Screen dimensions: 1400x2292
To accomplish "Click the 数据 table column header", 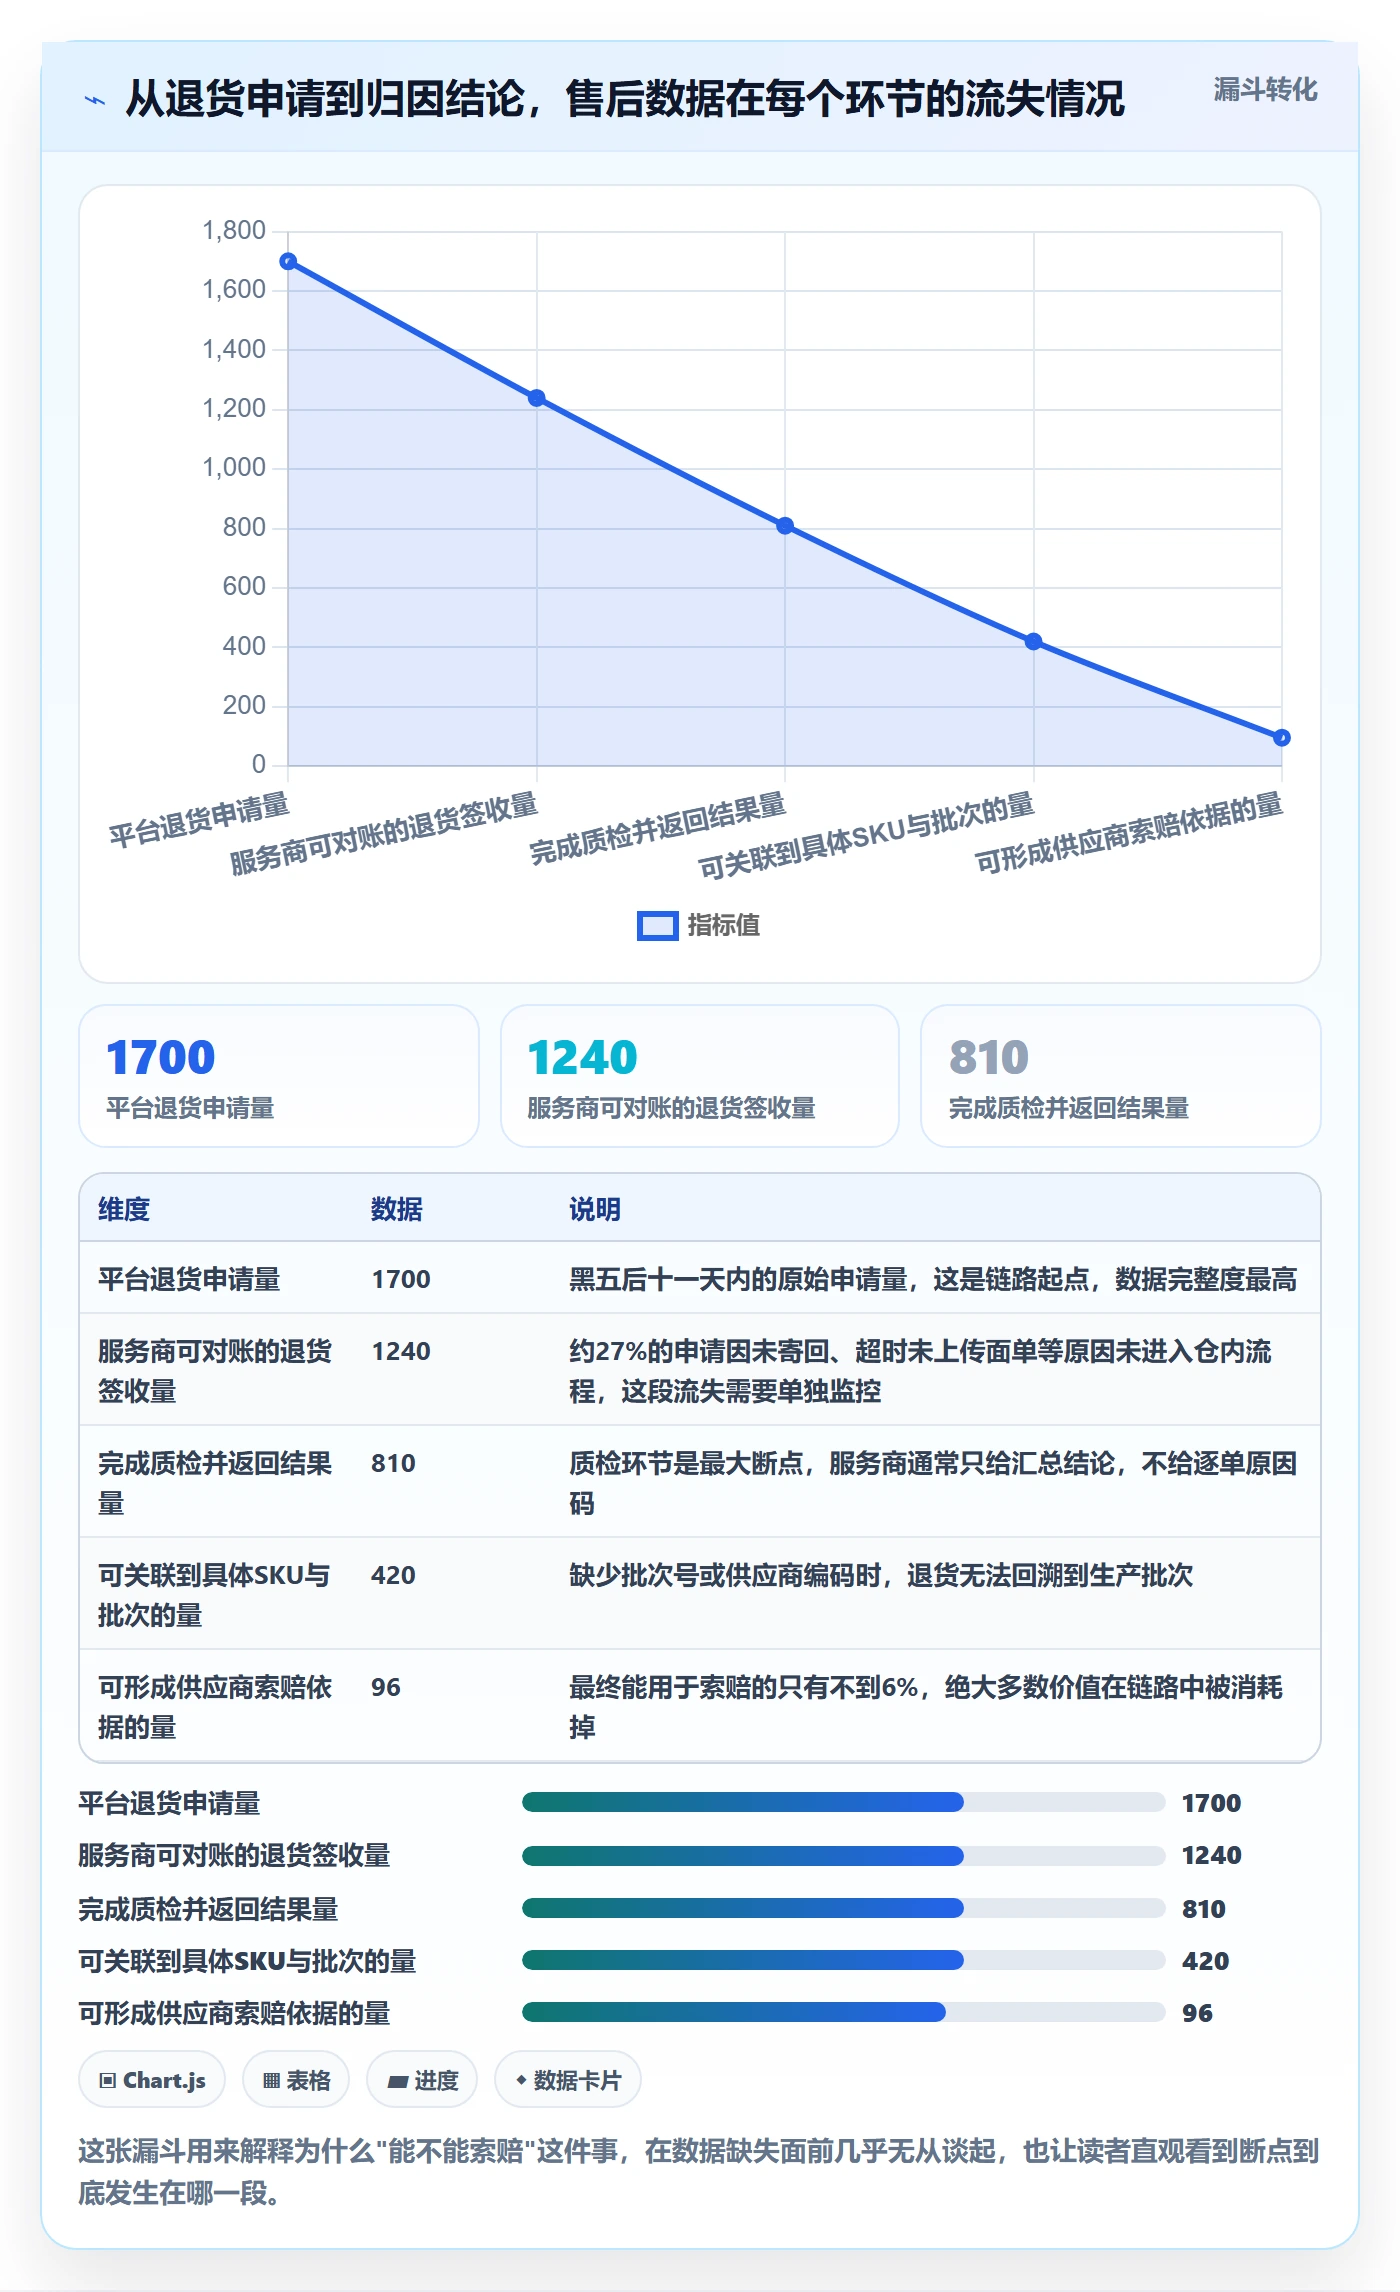I will click(x=397, y=1209).
